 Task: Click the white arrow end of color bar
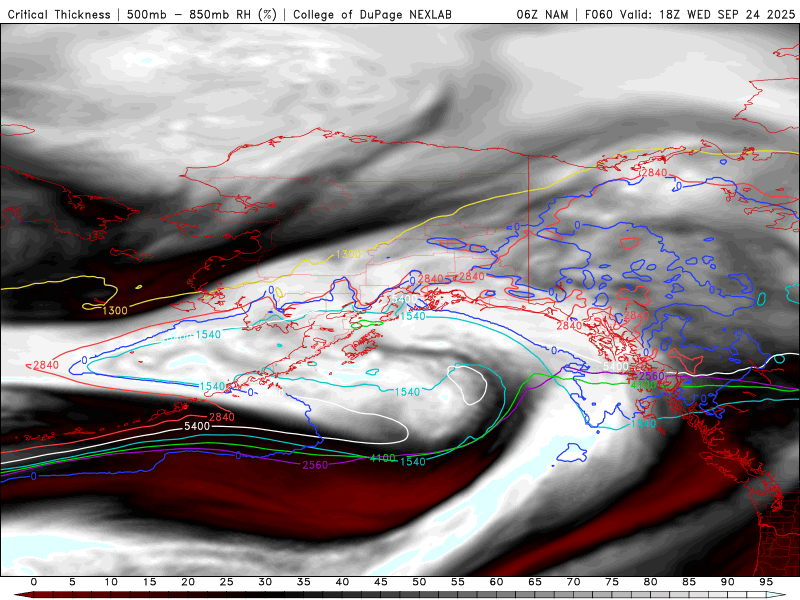pyautogui.click(x=776, y=595)
